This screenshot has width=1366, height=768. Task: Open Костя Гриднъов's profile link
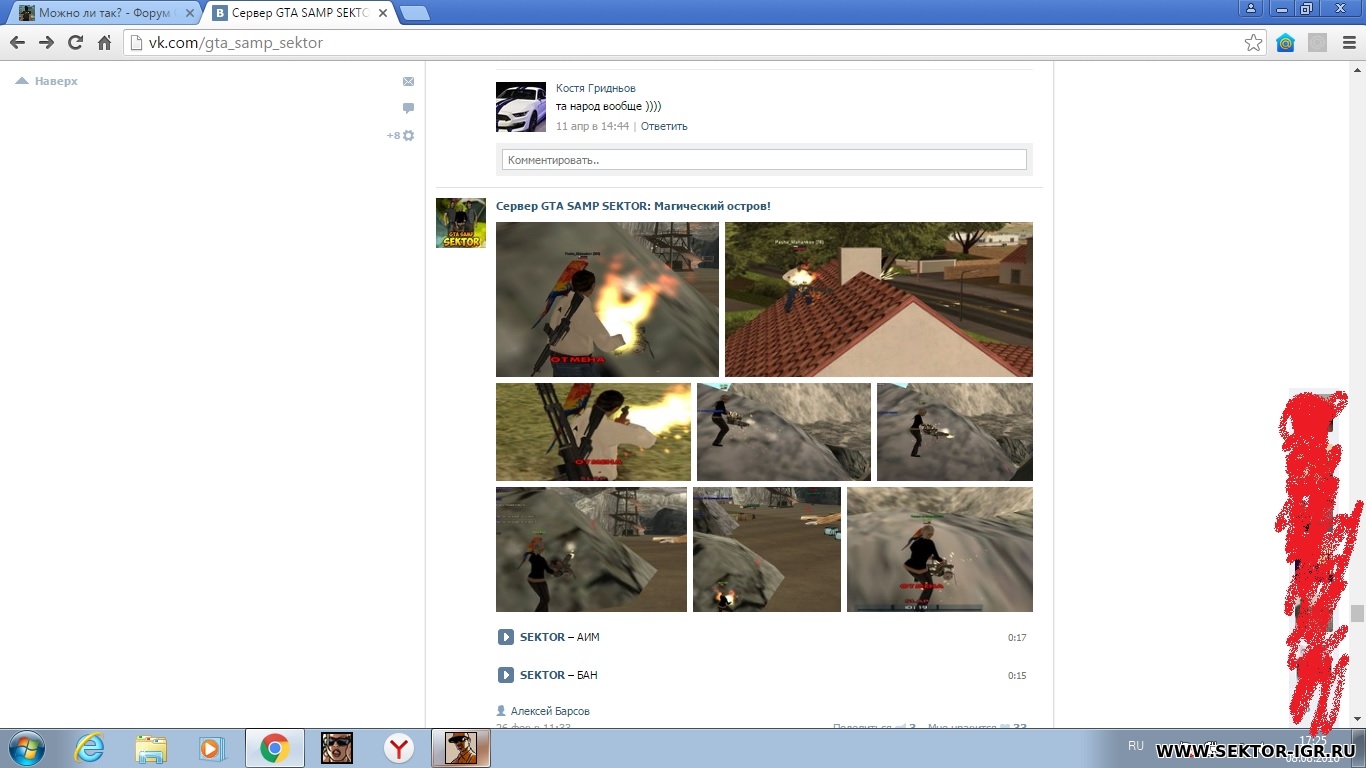[x=596, y=88]
